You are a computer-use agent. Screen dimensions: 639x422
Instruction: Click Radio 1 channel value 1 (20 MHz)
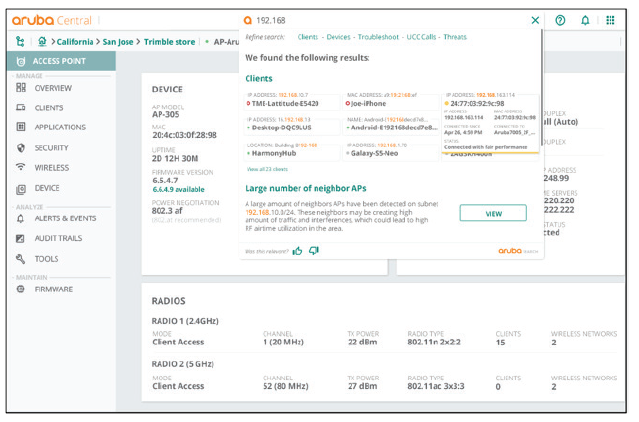click(283, 342)
